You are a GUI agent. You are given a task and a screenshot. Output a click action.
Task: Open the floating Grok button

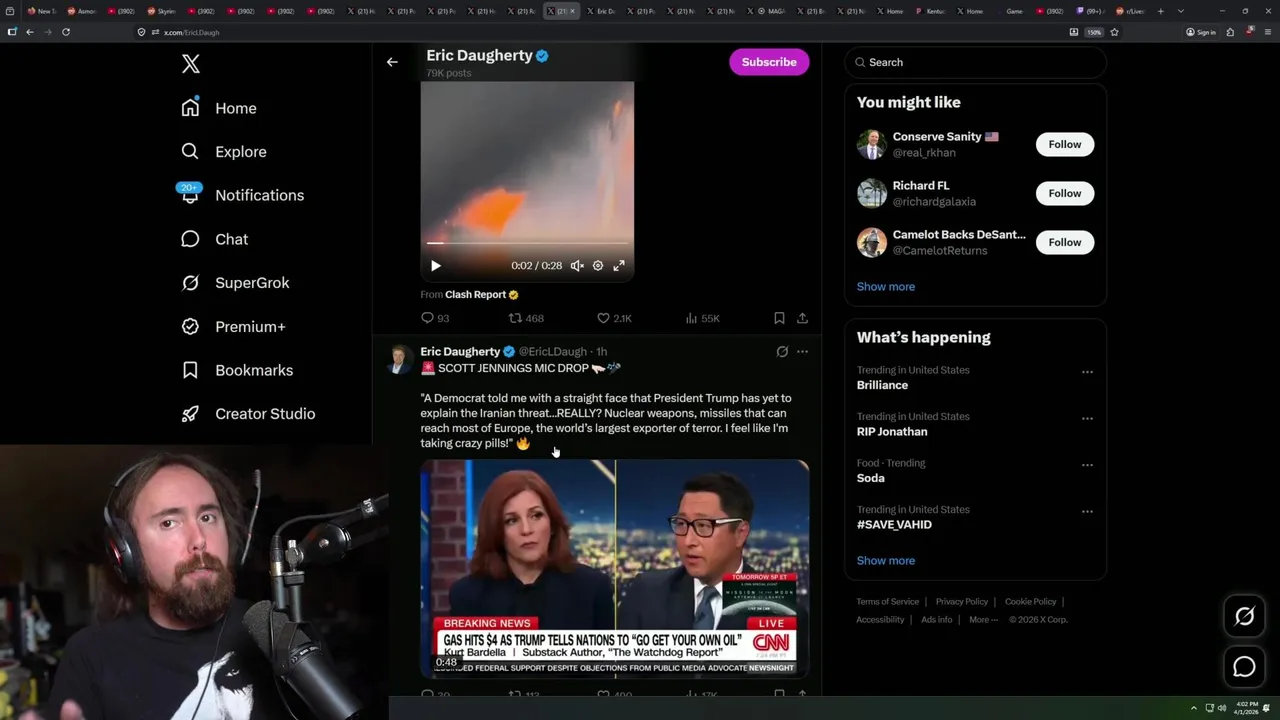point(1244,617)
